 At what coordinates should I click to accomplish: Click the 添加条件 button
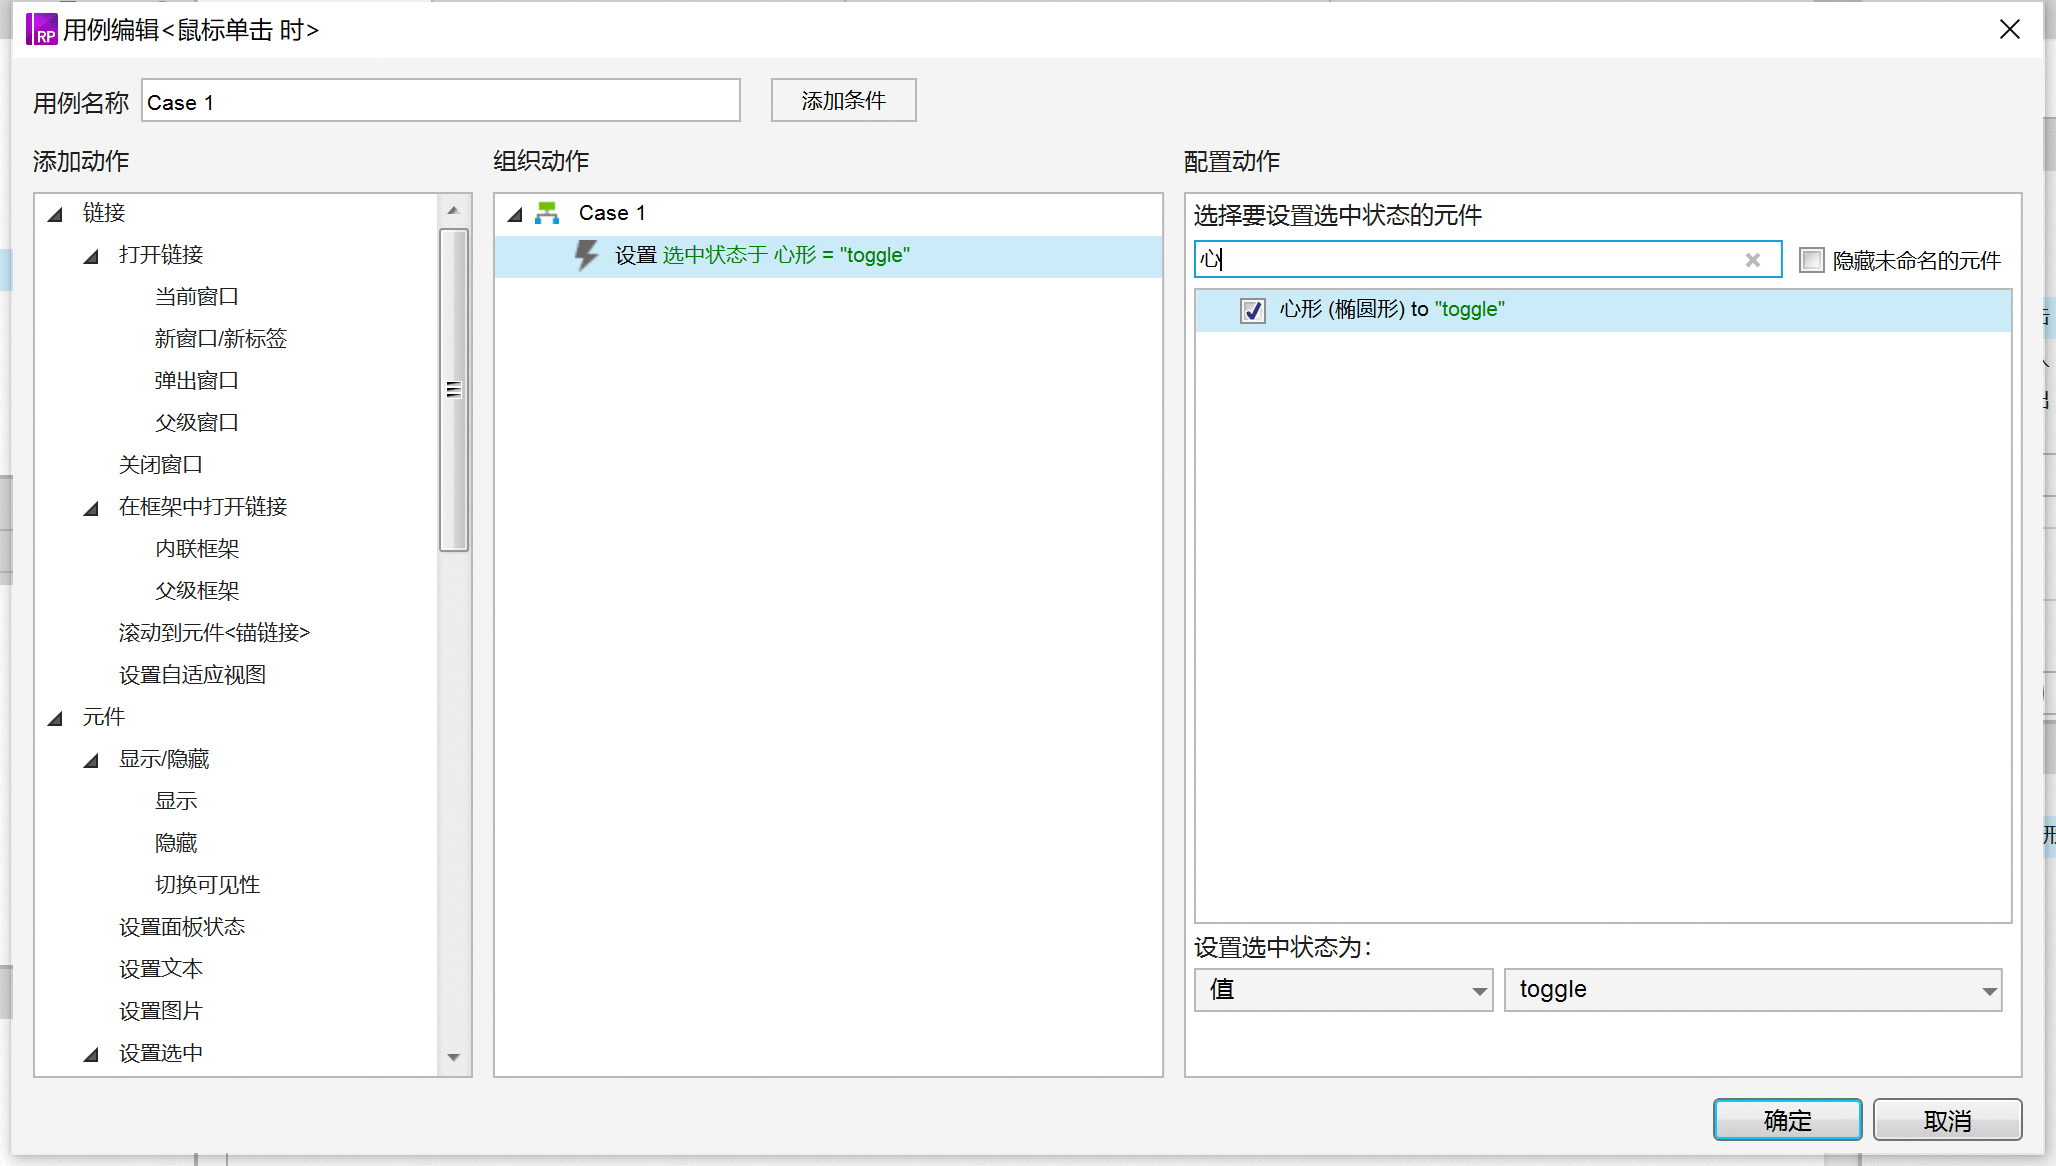coord(843,100)
